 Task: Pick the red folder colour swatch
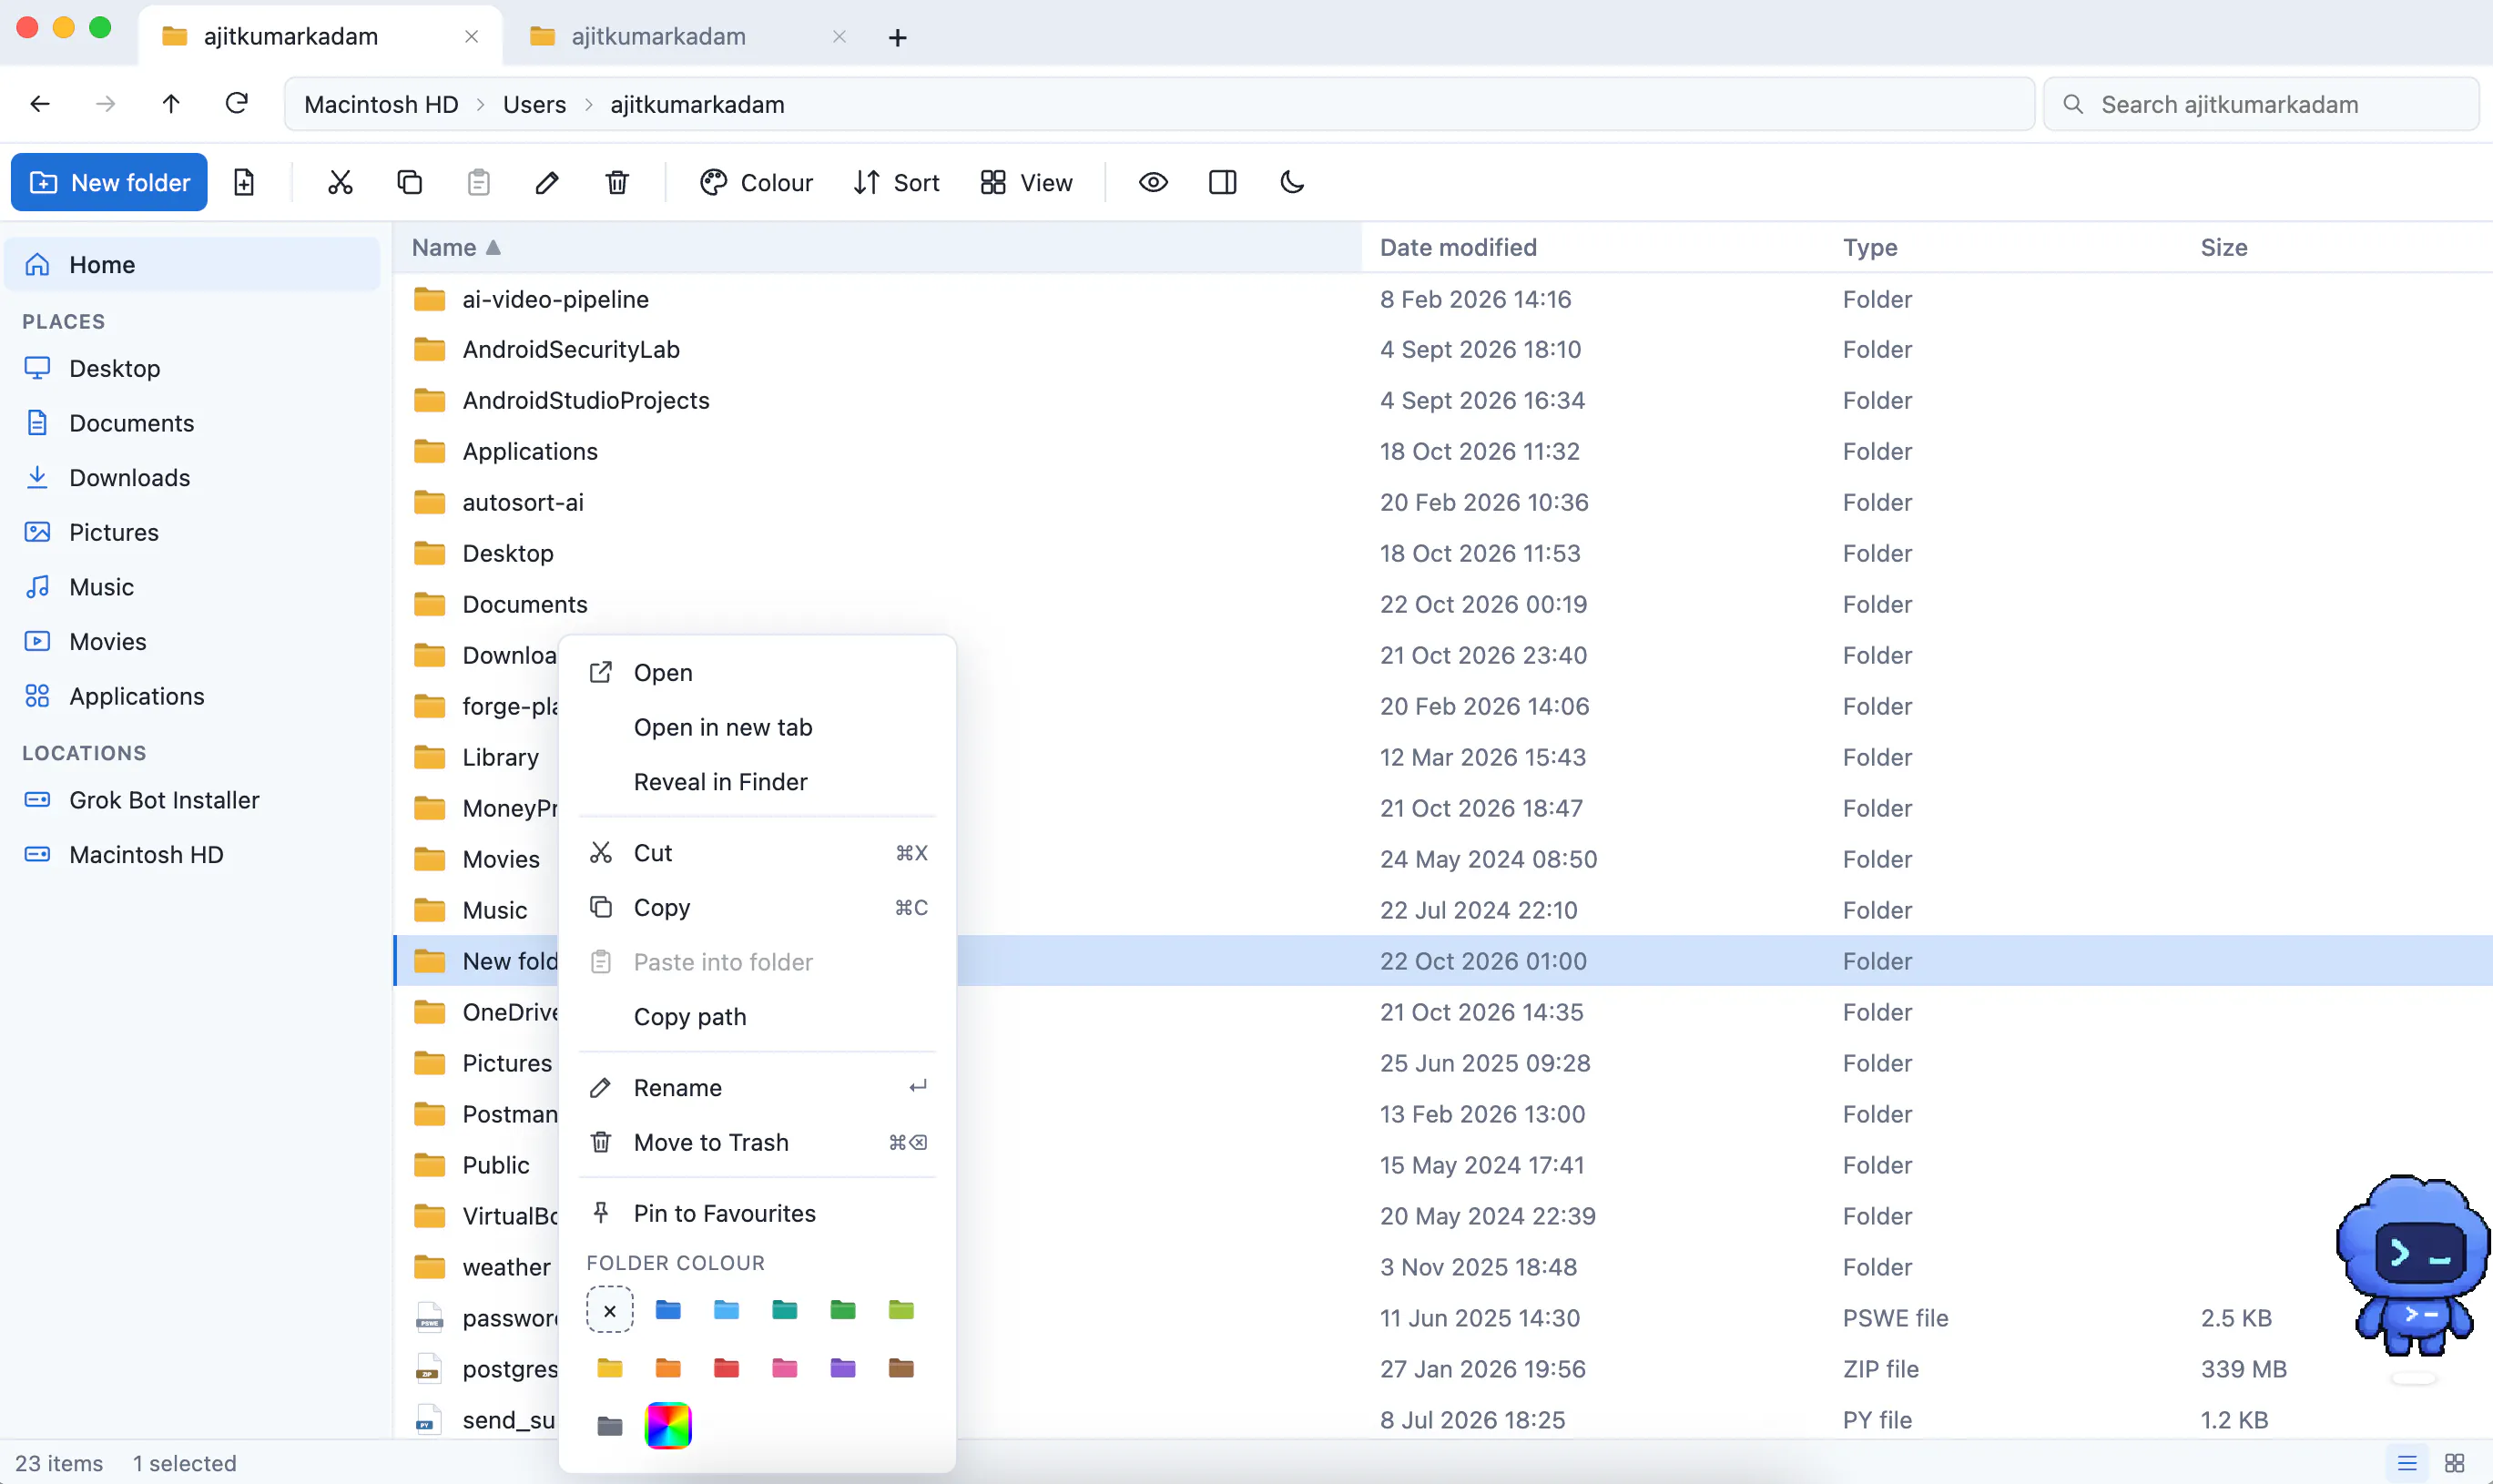click(x=727, y=1368)
